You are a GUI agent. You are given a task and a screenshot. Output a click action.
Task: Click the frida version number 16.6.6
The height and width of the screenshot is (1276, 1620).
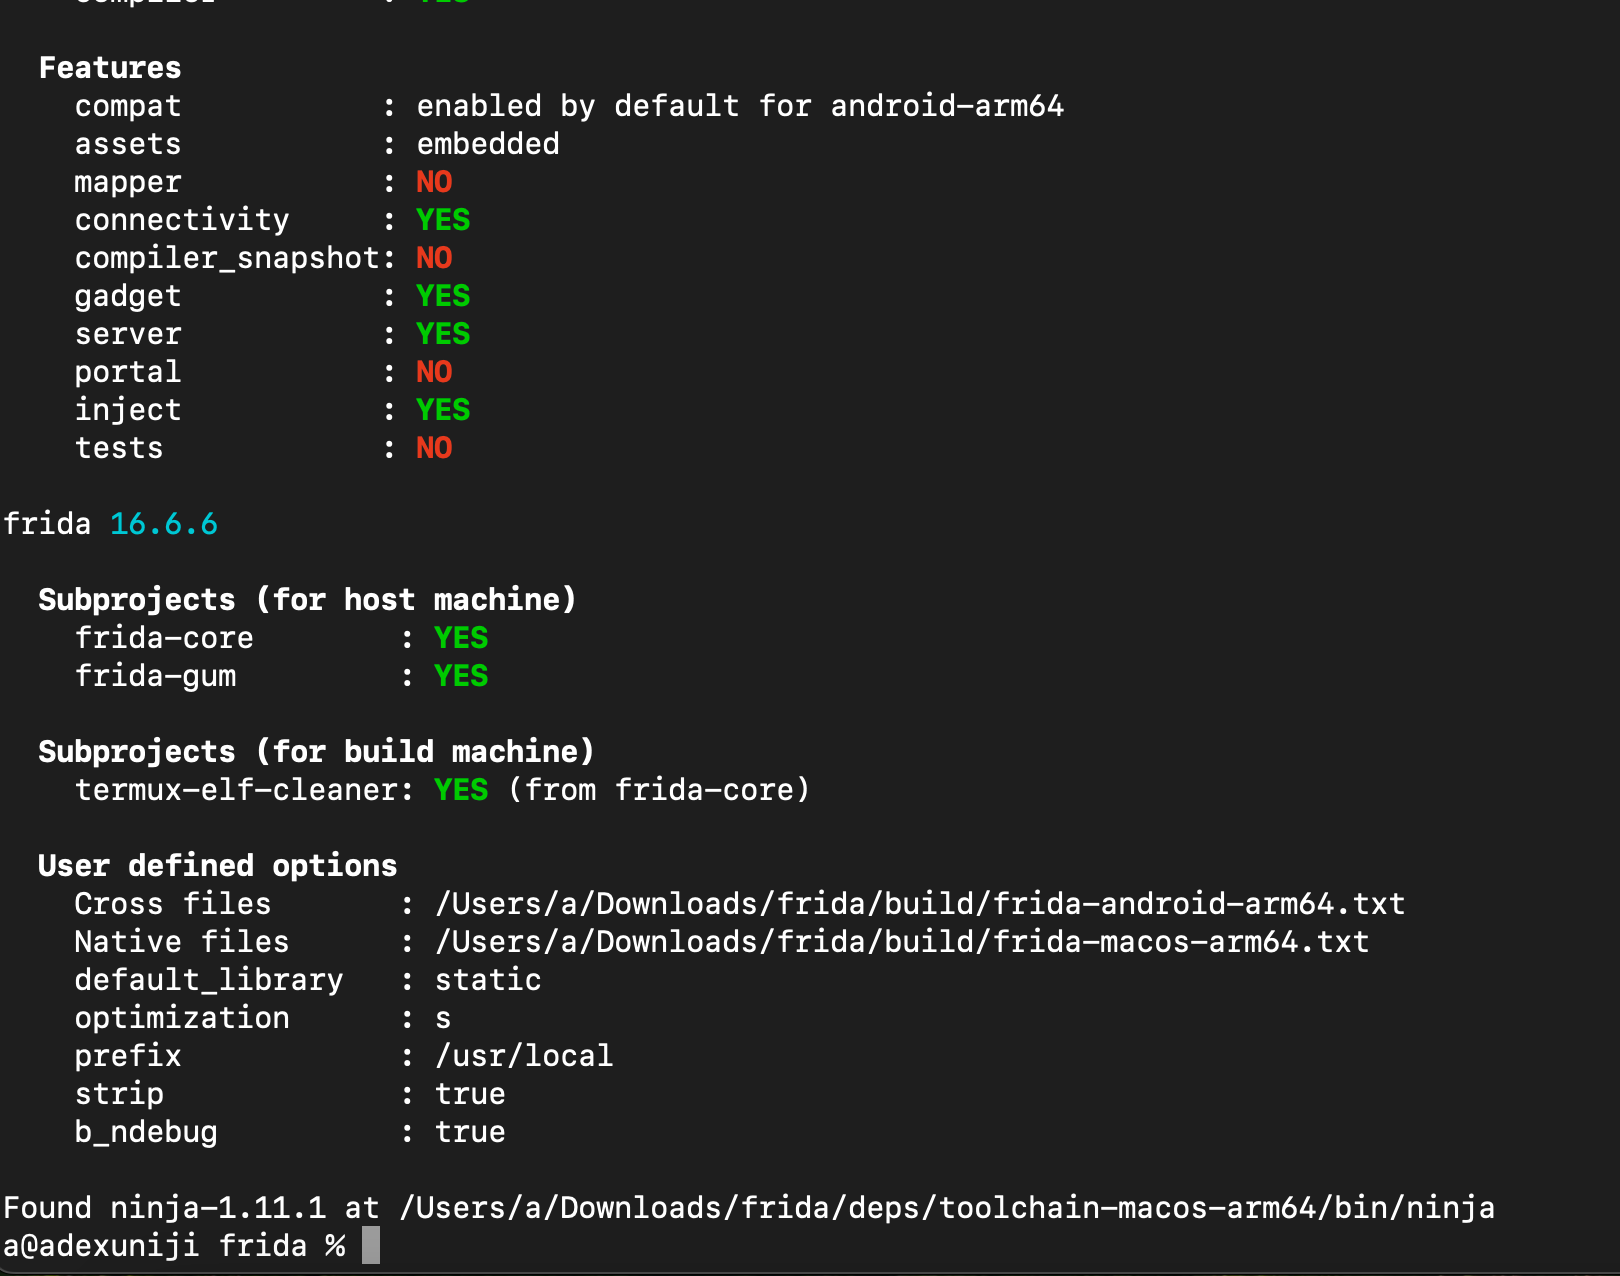coord(164,524)
